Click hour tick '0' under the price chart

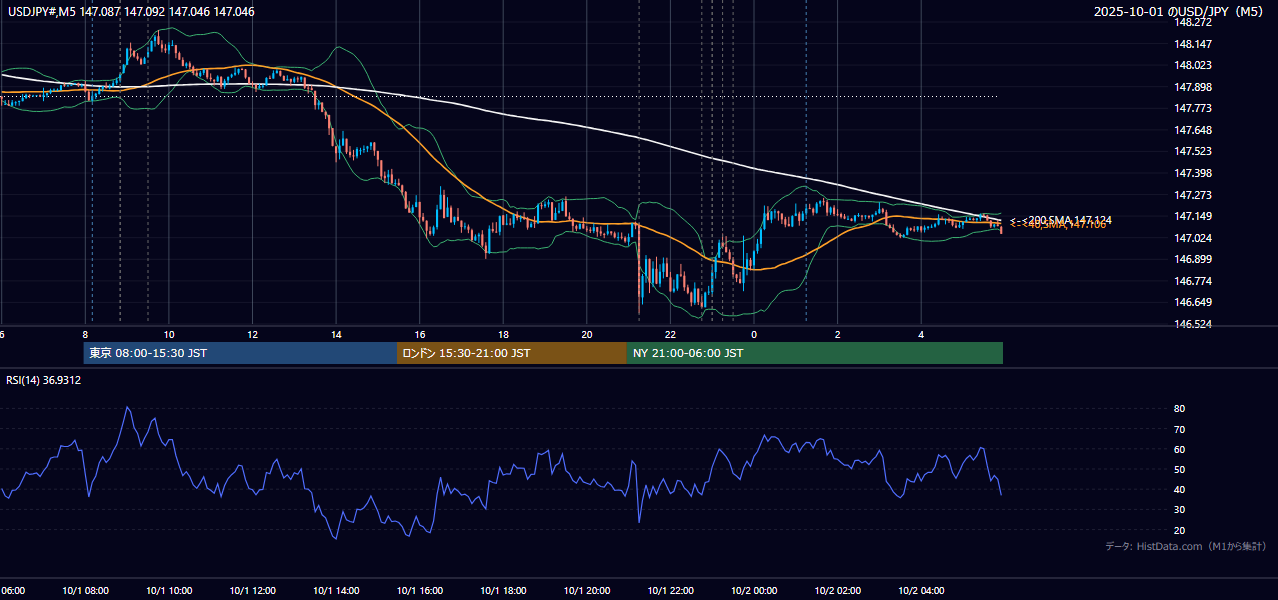click(754, 334)
